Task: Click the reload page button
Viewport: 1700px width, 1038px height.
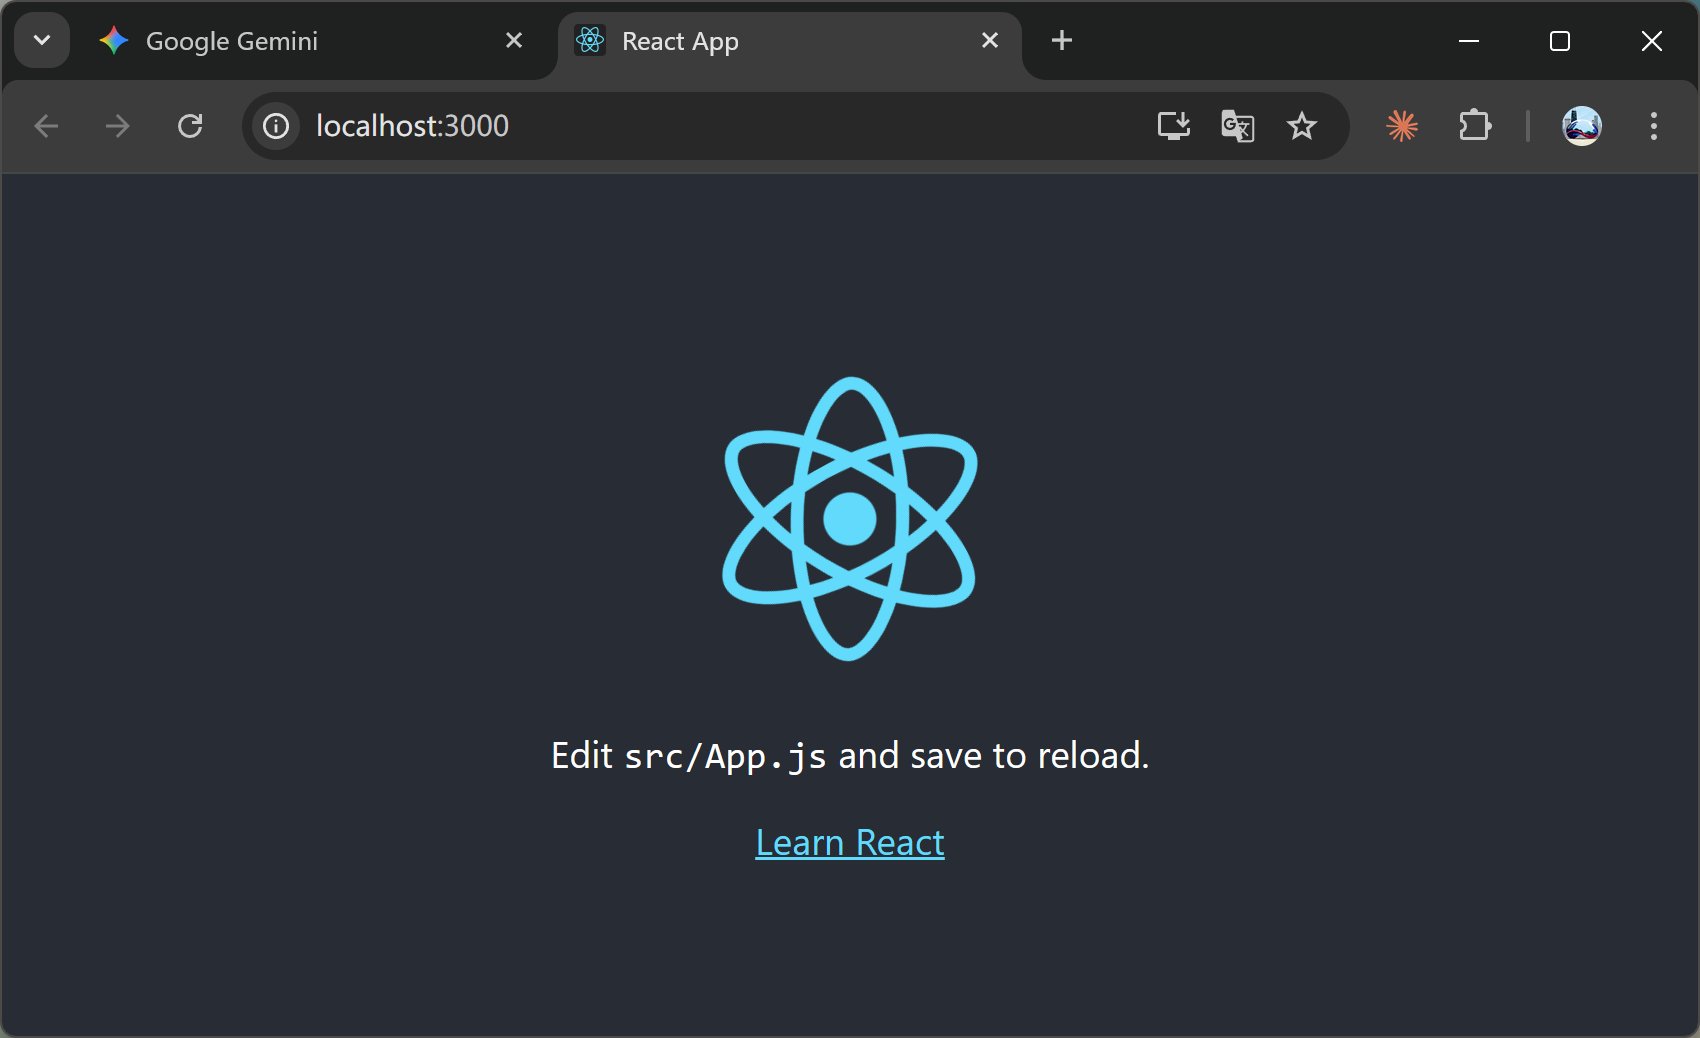Action: click(190, 126)
